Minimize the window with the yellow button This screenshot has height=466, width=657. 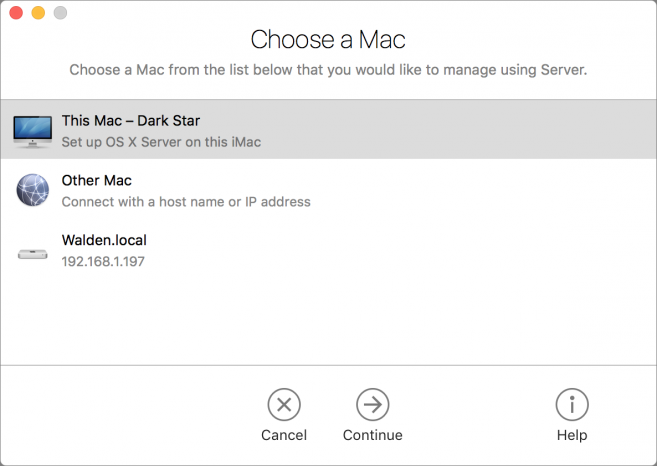(x=38, y=13)
